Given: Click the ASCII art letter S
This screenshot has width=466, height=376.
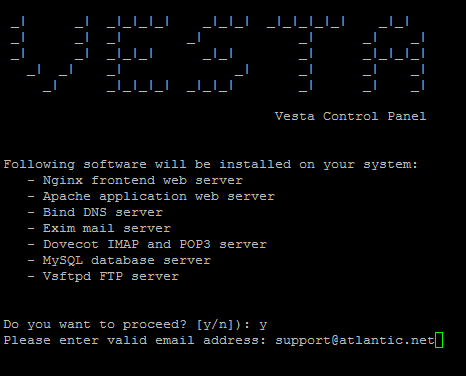Looking at the screenshot, I should (x=218, y=54).
